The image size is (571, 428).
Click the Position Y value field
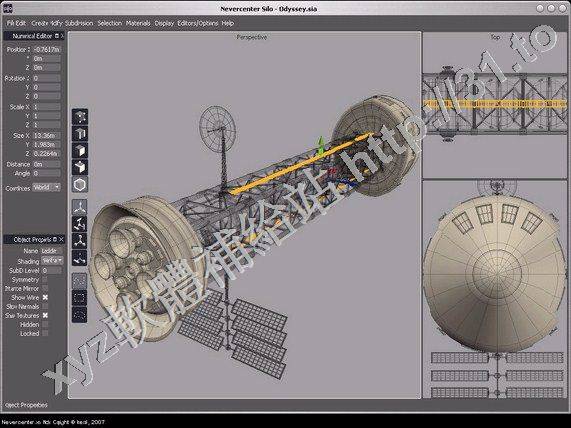pyautogui.click(x=46, y=58)
